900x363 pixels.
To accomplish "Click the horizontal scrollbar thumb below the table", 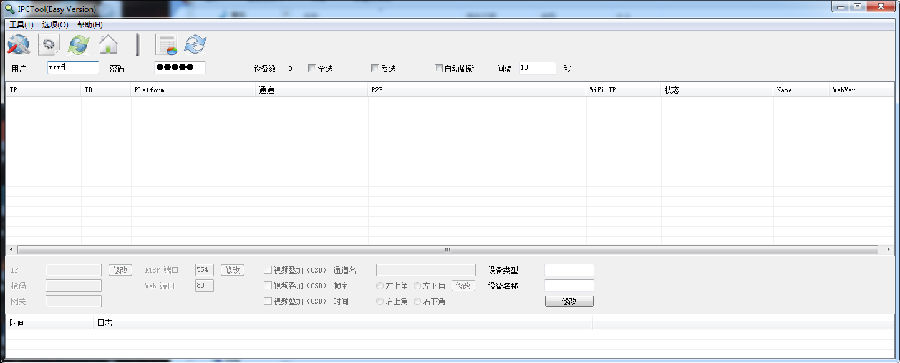I will point(447,249).
